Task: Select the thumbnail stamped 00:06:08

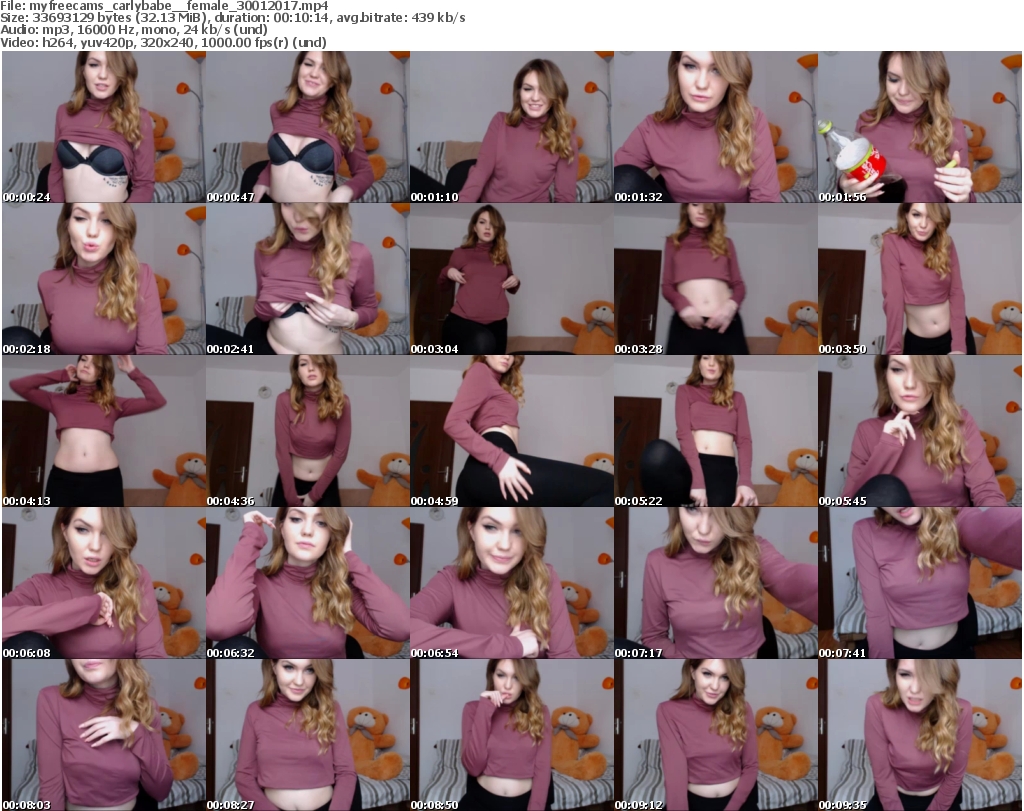Action: (104, 582)
